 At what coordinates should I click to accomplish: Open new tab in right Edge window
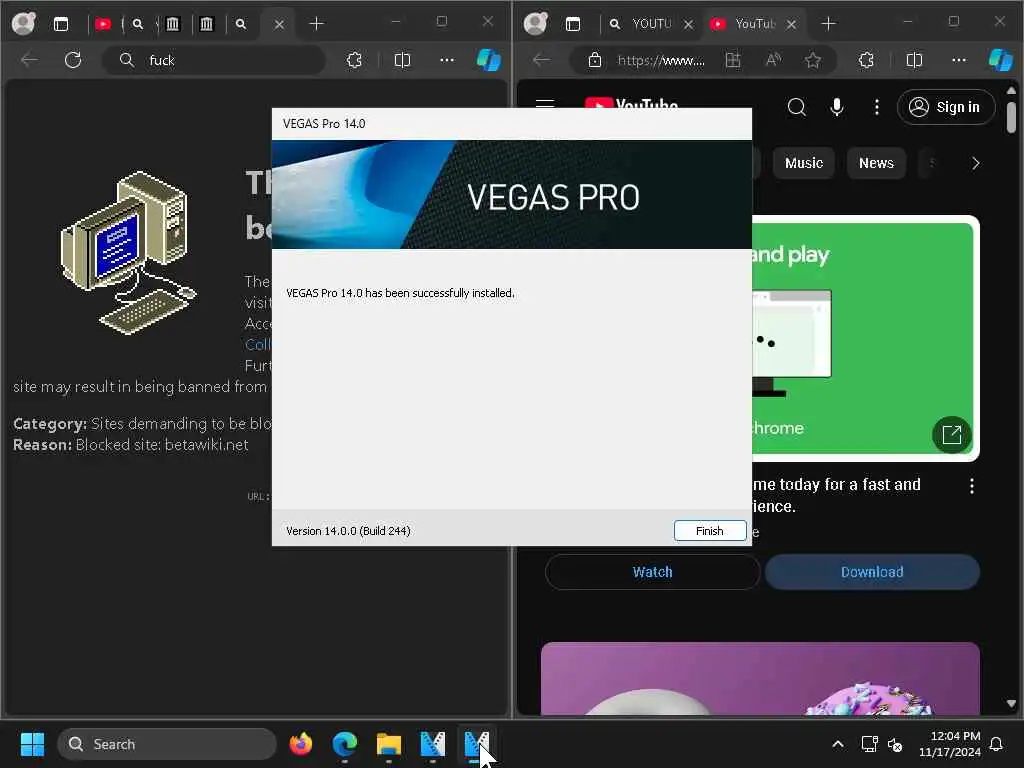(x=828, y=24)
